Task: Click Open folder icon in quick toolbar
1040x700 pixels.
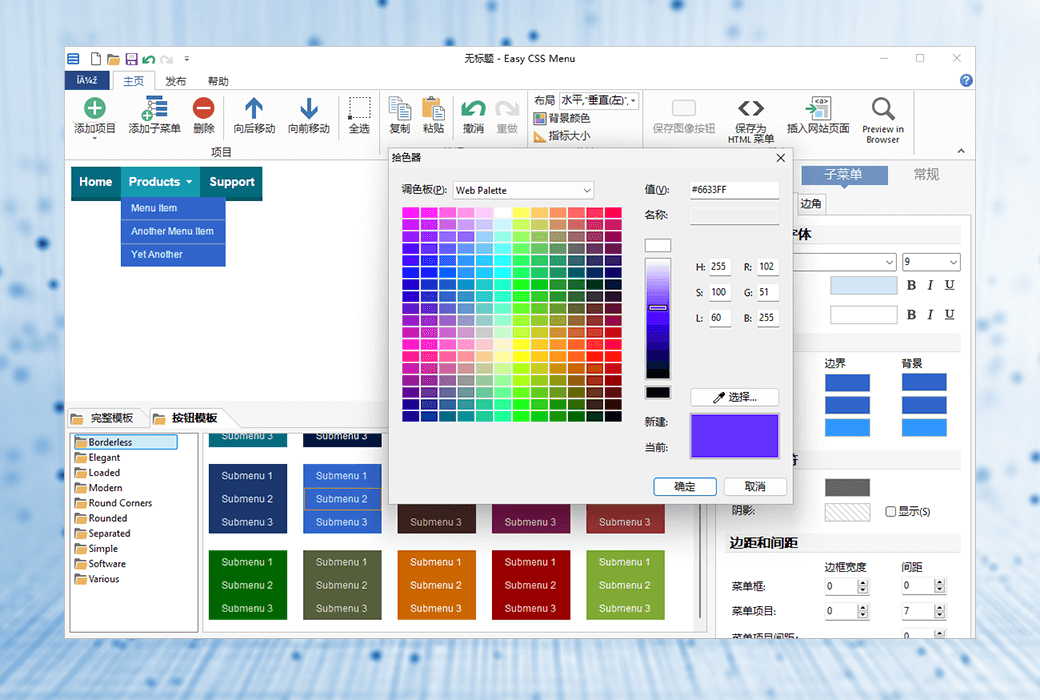Action: coord(113,59)
